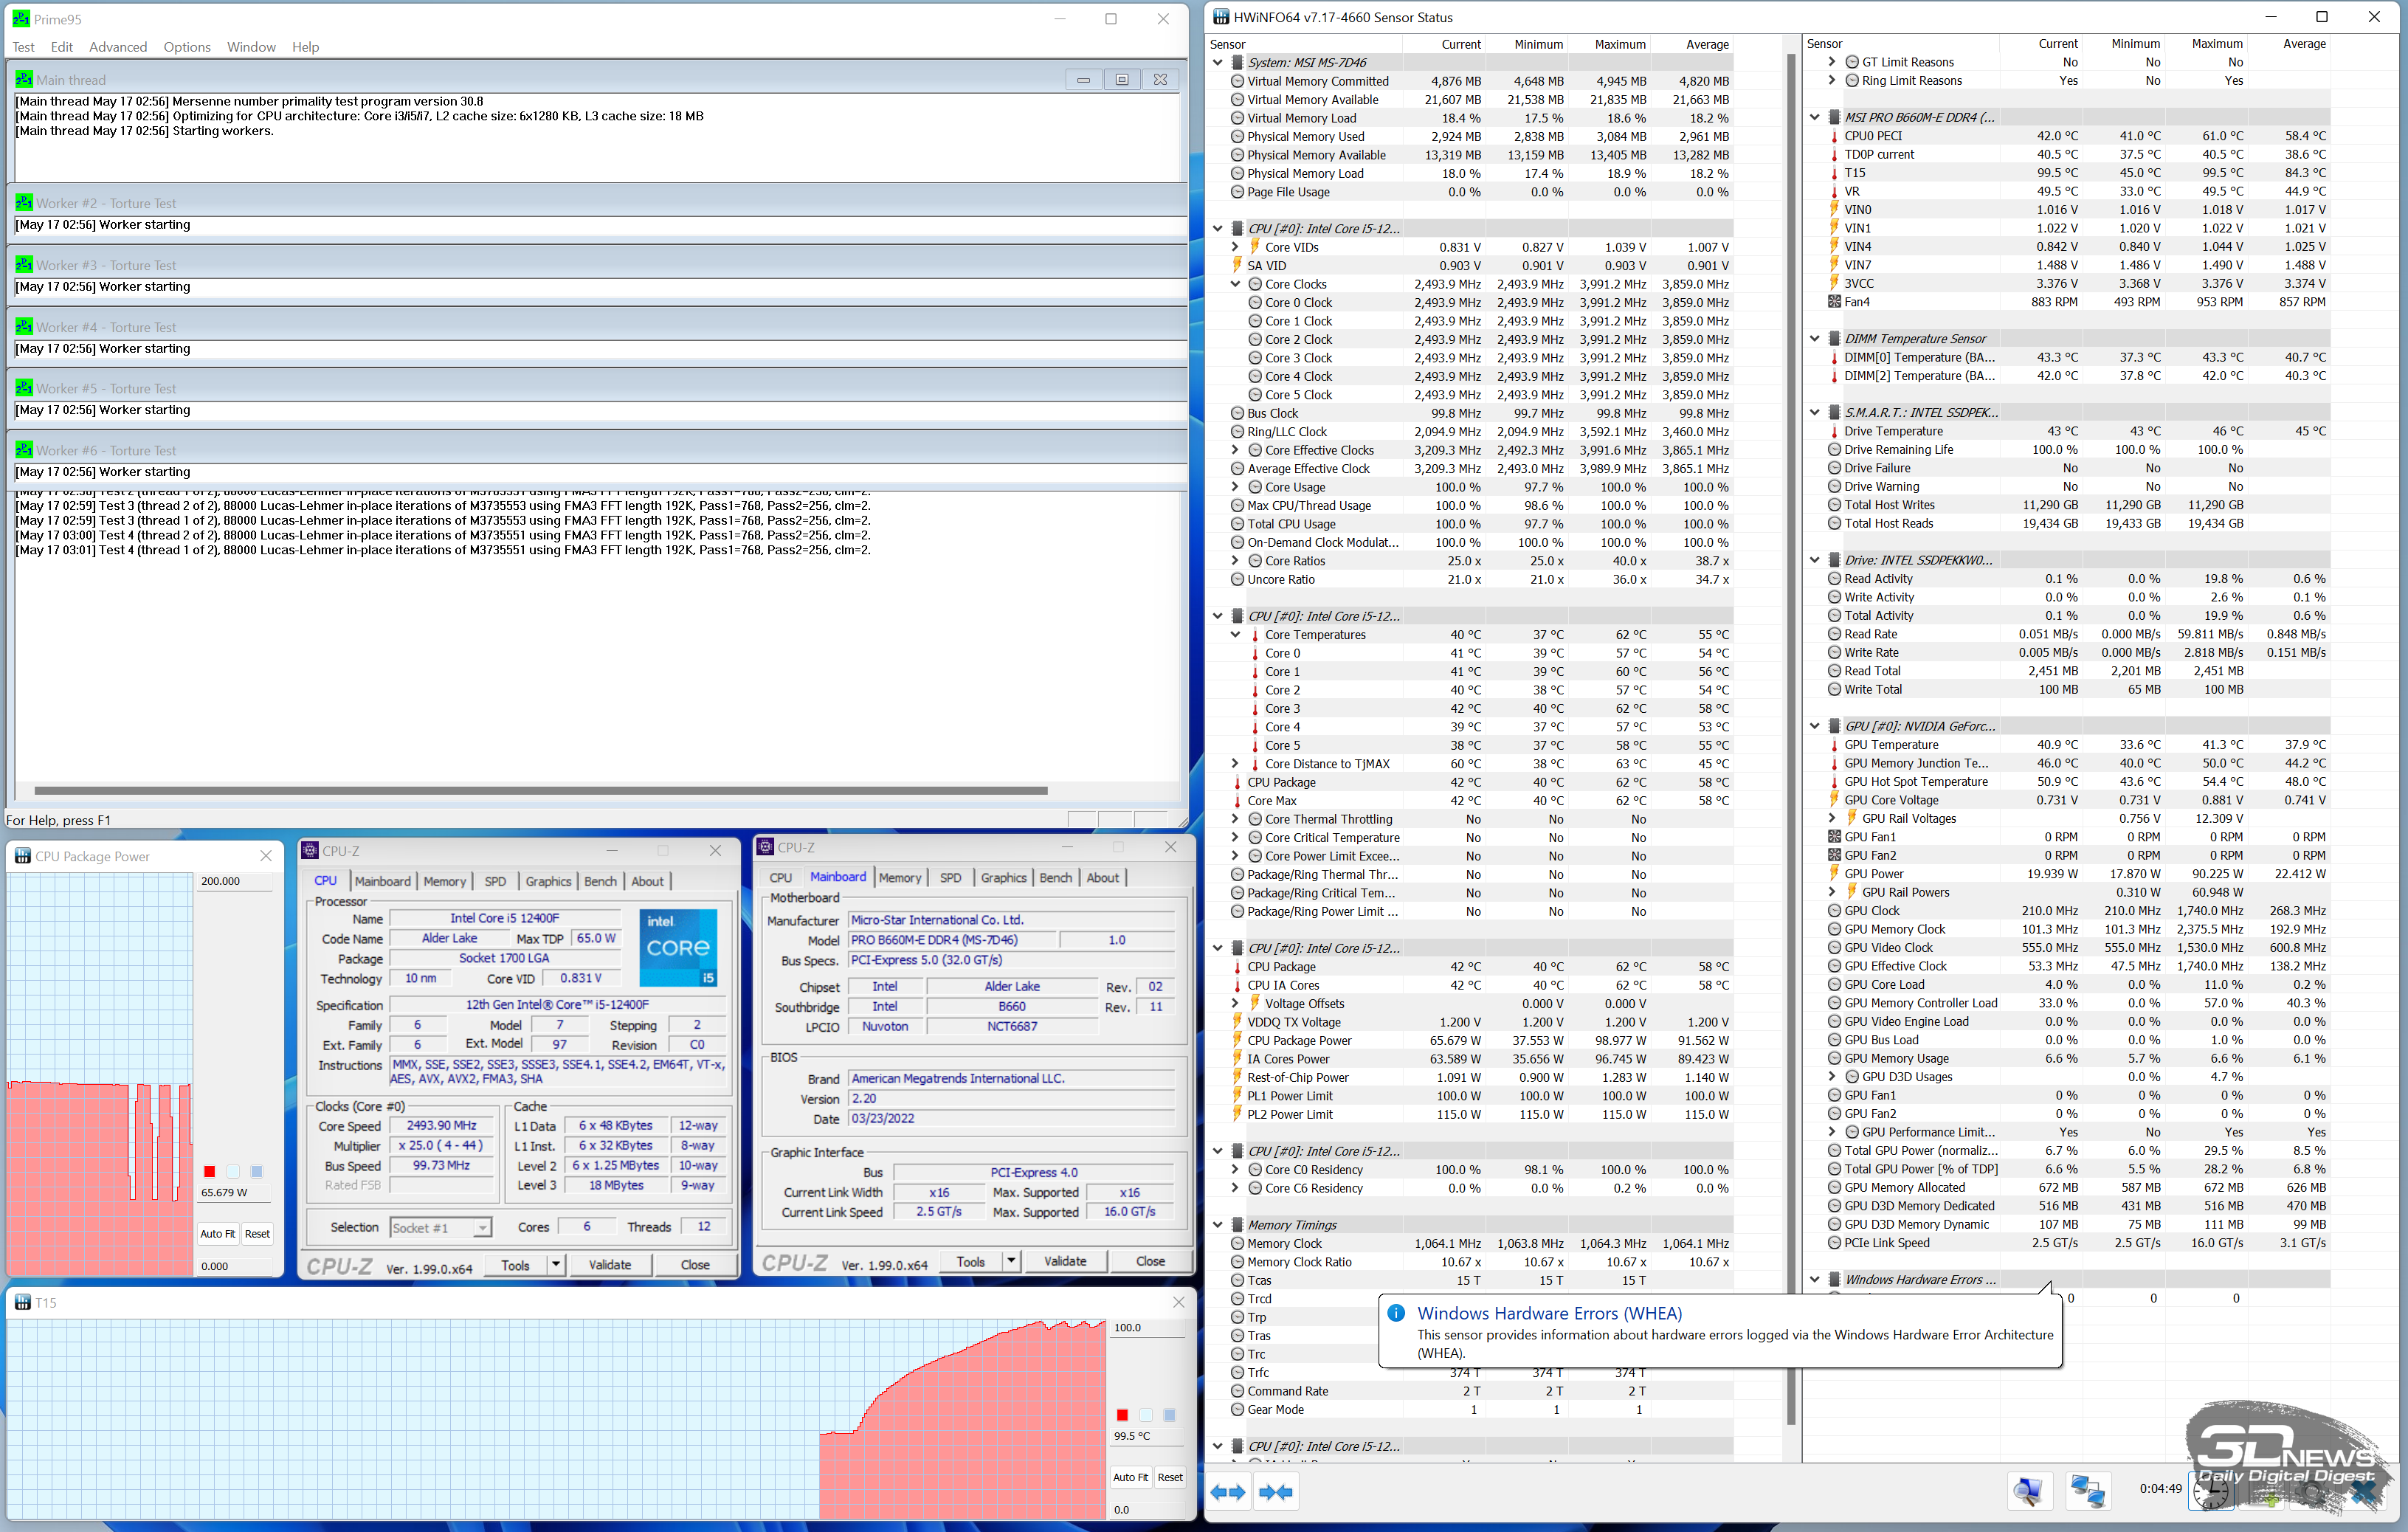Image resolution: width=2408 pixels, height=1532 pixels.
Task: Collapse the System: MSI MS-7D46 sensor group
Action: pos(1217,62)
